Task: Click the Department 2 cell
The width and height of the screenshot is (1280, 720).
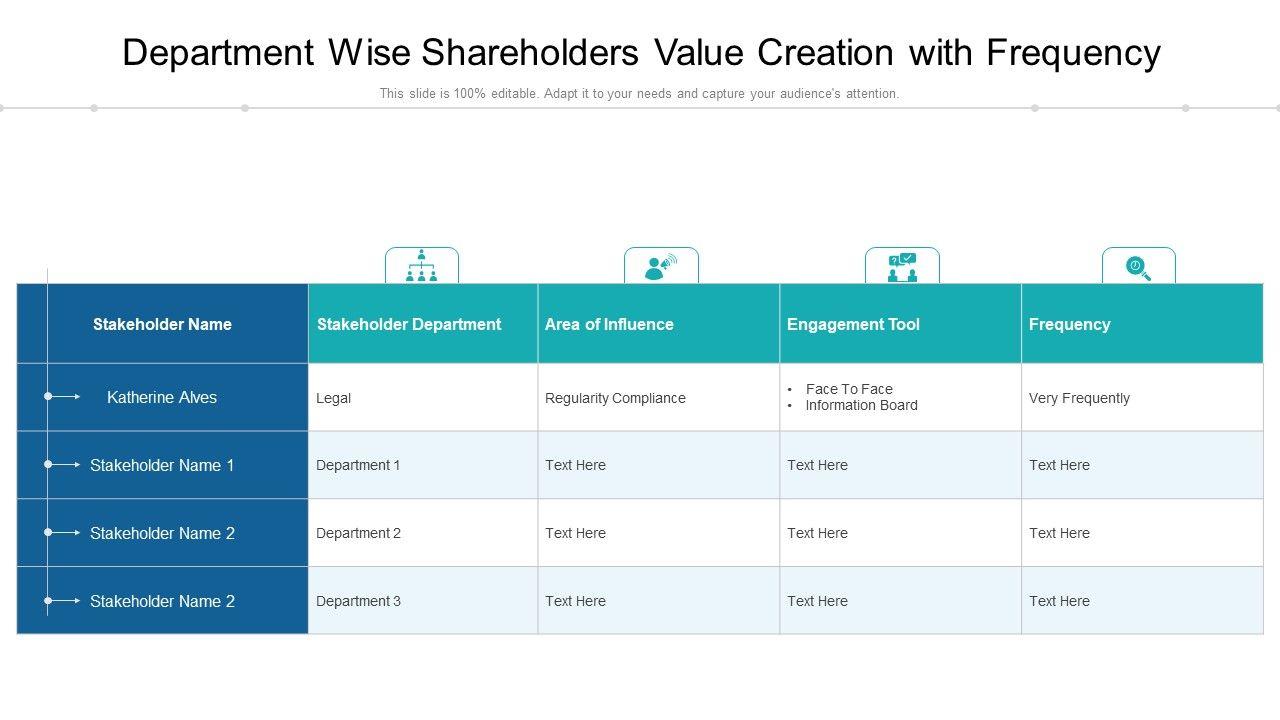Action: 358,533
